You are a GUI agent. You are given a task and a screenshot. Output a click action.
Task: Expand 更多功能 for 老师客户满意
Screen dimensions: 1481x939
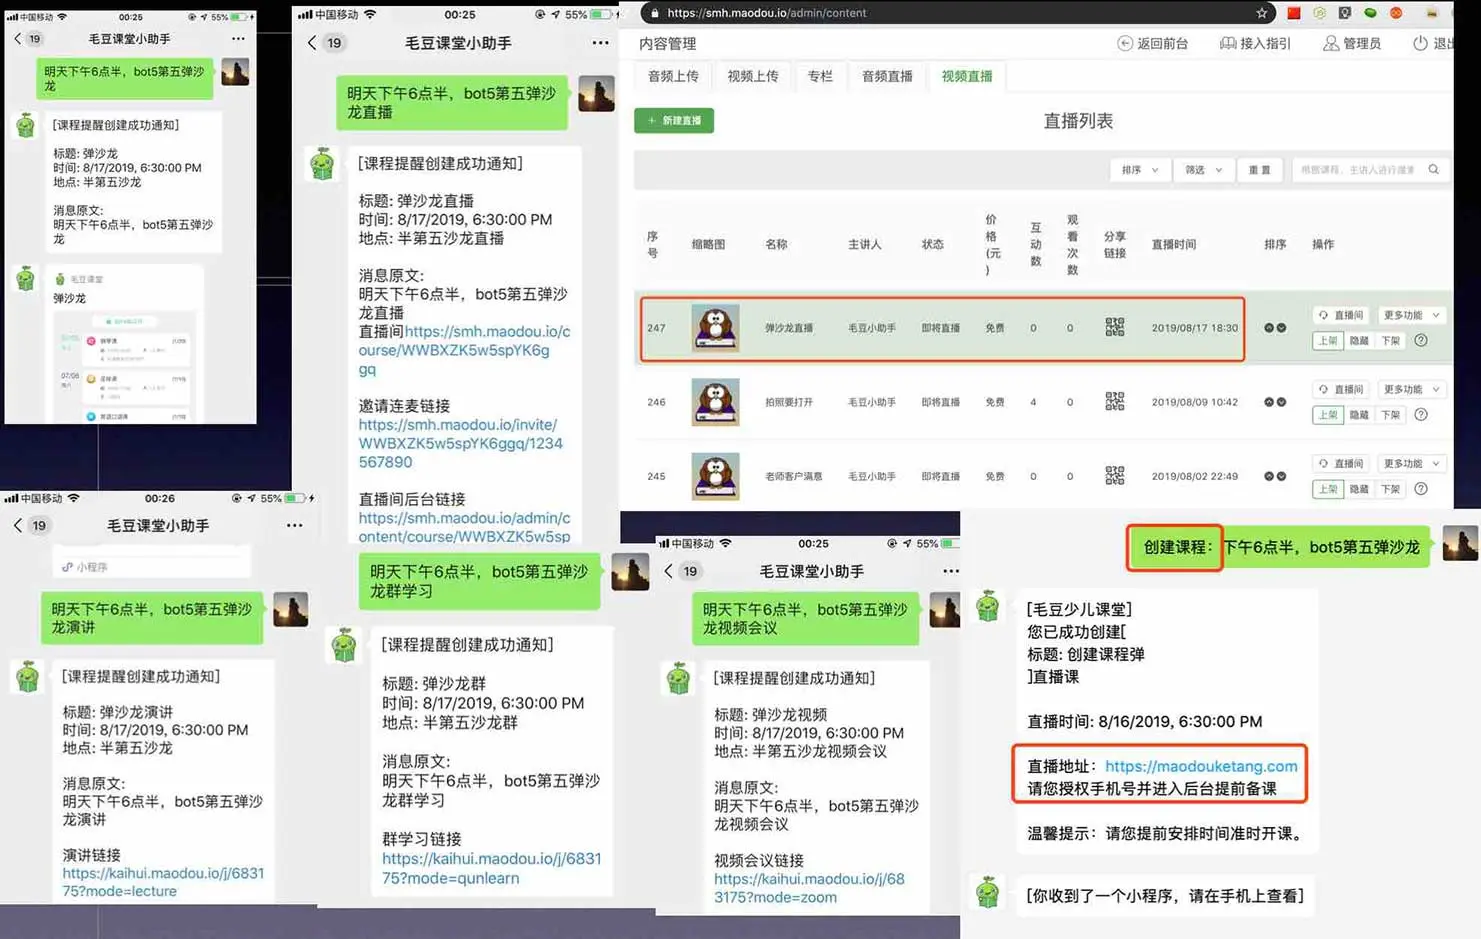tap(1411, 463)
